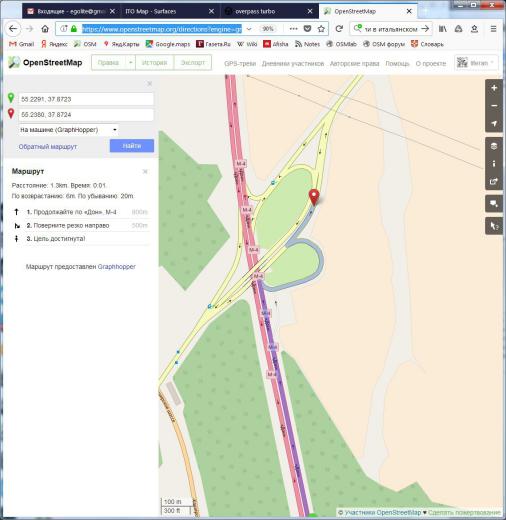Open the user account dropdown menu
Image resolution: width=506 pixels, height=520 pixels.
[476, 63]
